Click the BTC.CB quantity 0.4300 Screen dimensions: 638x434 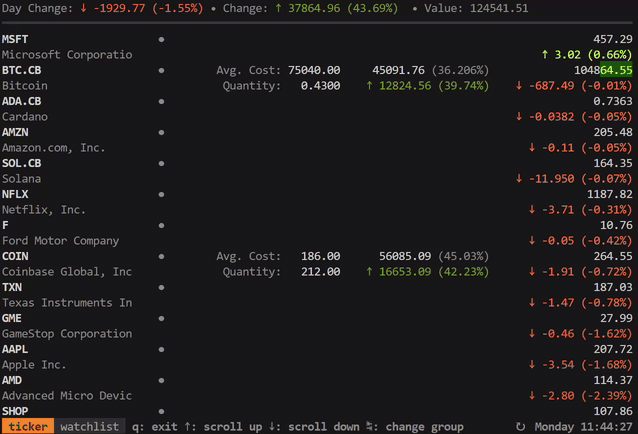[x=321, y=86]
